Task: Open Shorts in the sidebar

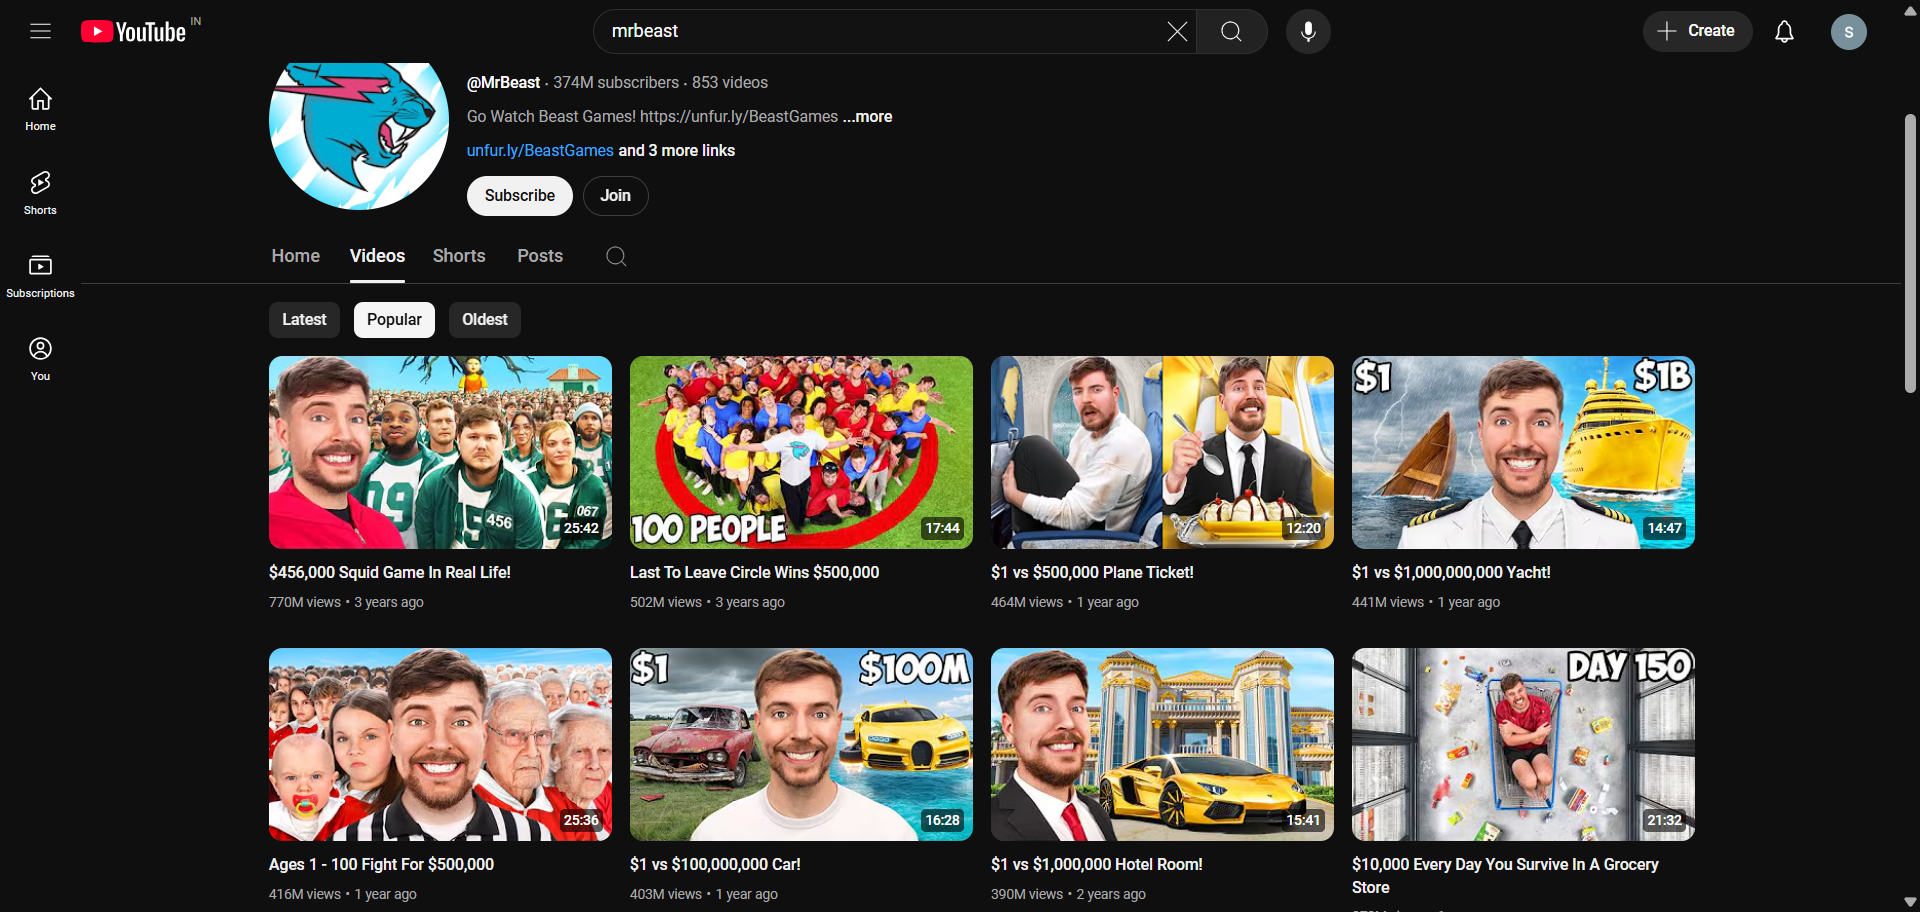Action: [x=40, y=193]
